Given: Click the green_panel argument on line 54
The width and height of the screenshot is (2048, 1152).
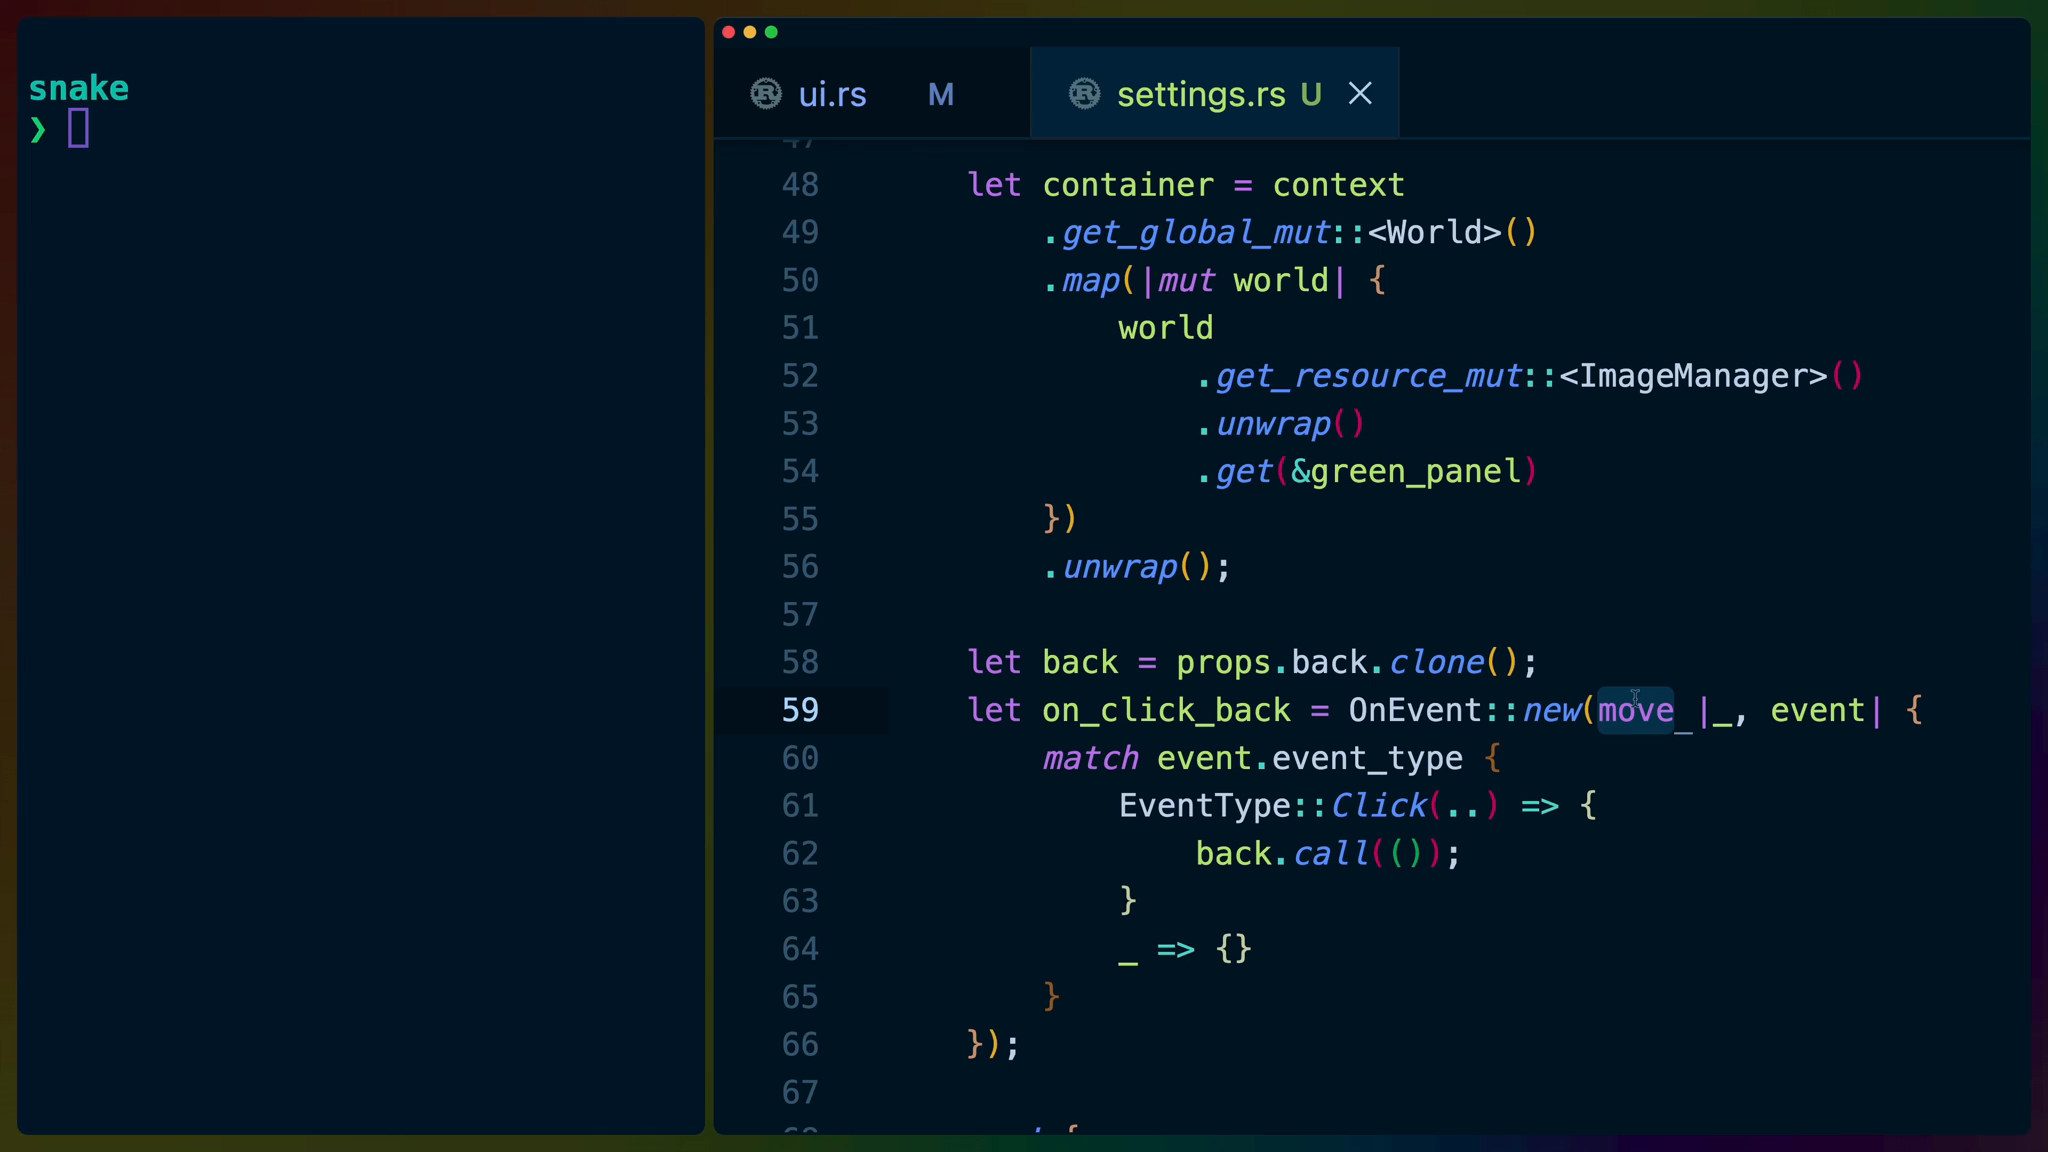Looking at the screenshot, I should pos(1415,471).
